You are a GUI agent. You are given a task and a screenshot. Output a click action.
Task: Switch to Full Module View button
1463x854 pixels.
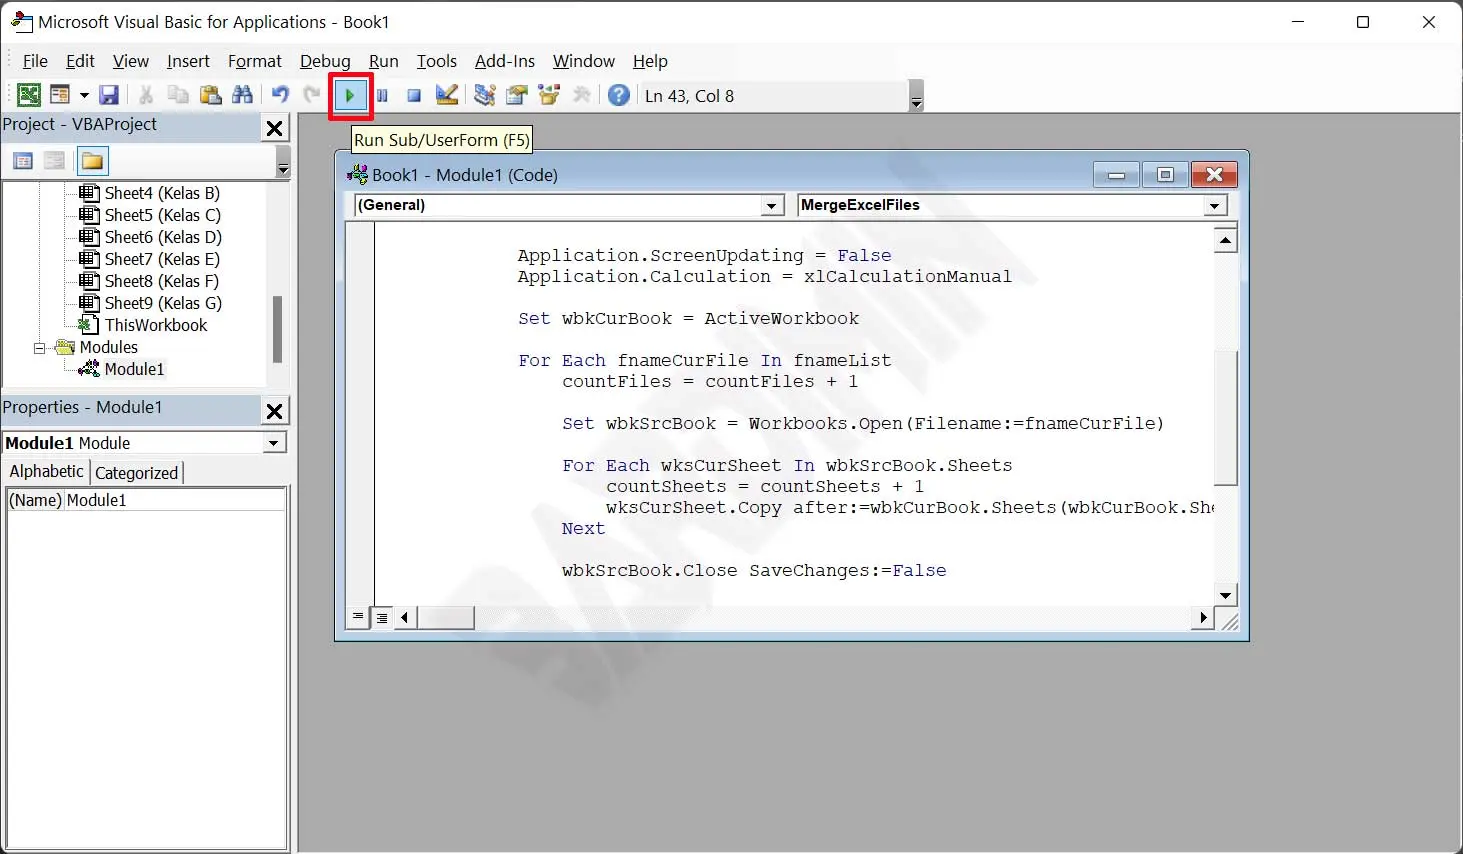382,618
